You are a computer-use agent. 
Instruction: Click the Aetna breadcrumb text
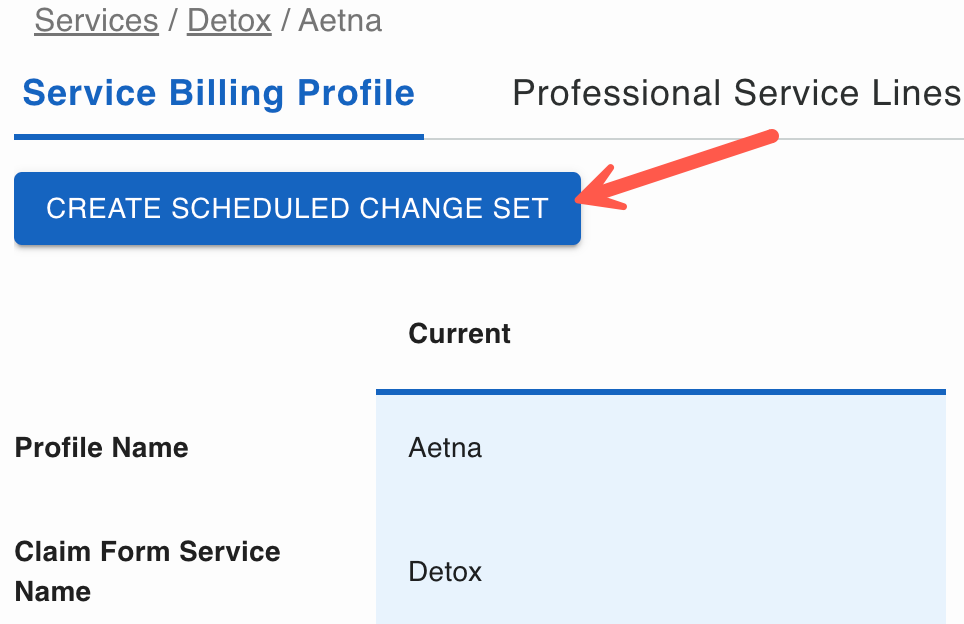click(340, 21)
